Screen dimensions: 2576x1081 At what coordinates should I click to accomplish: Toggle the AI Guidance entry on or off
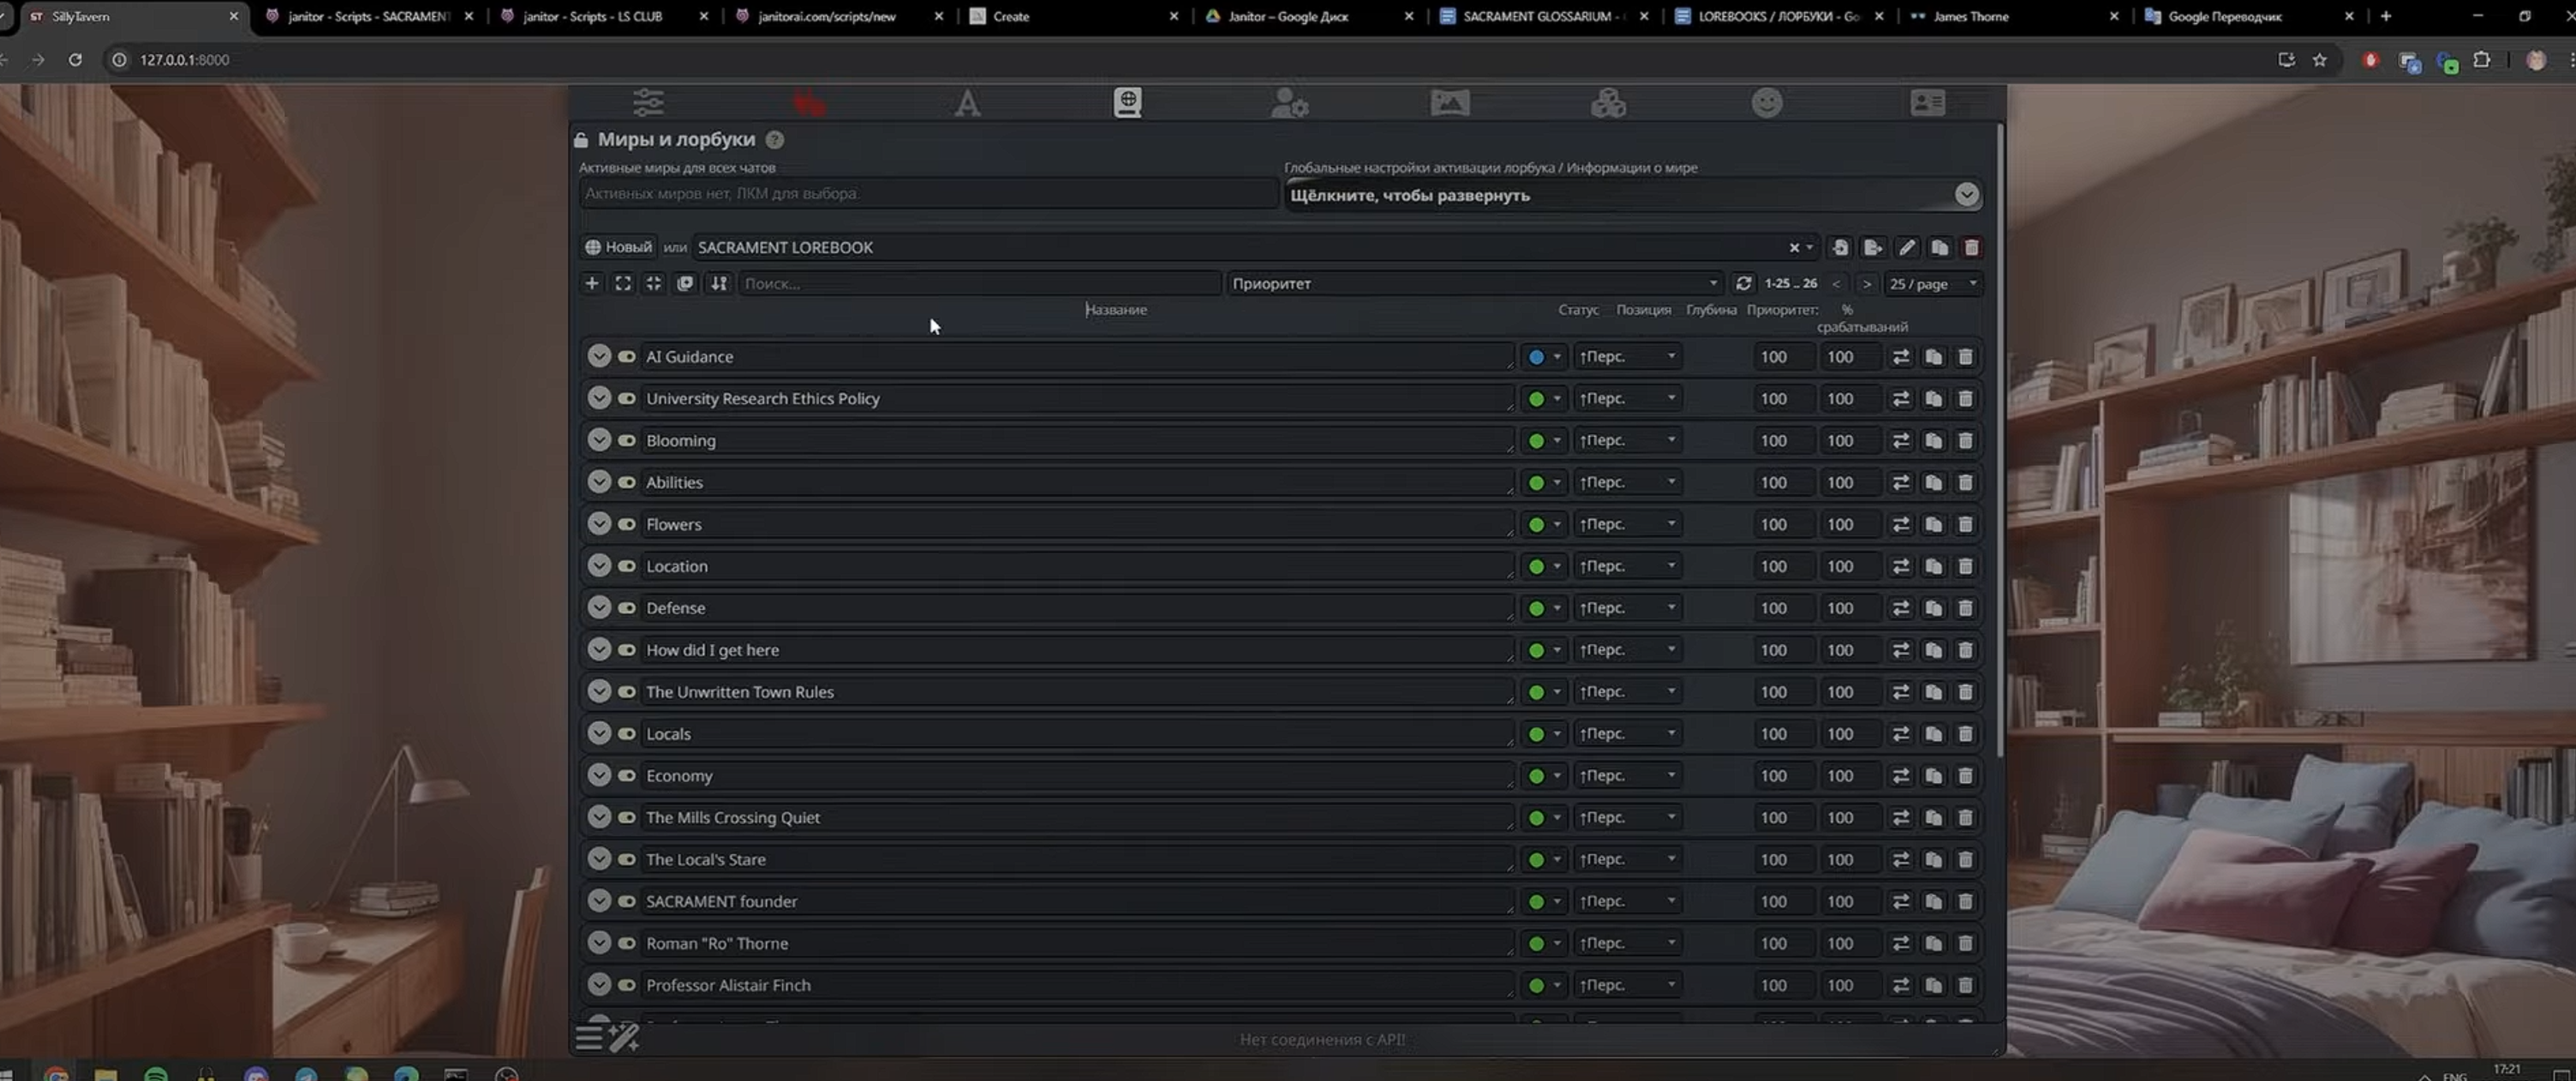tap(627, 357)
